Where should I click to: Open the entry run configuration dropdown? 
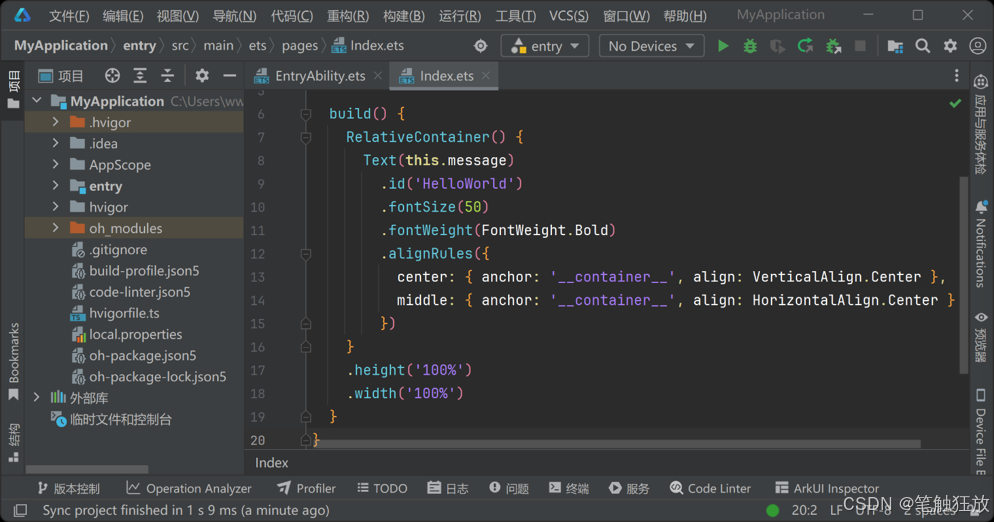545,46
